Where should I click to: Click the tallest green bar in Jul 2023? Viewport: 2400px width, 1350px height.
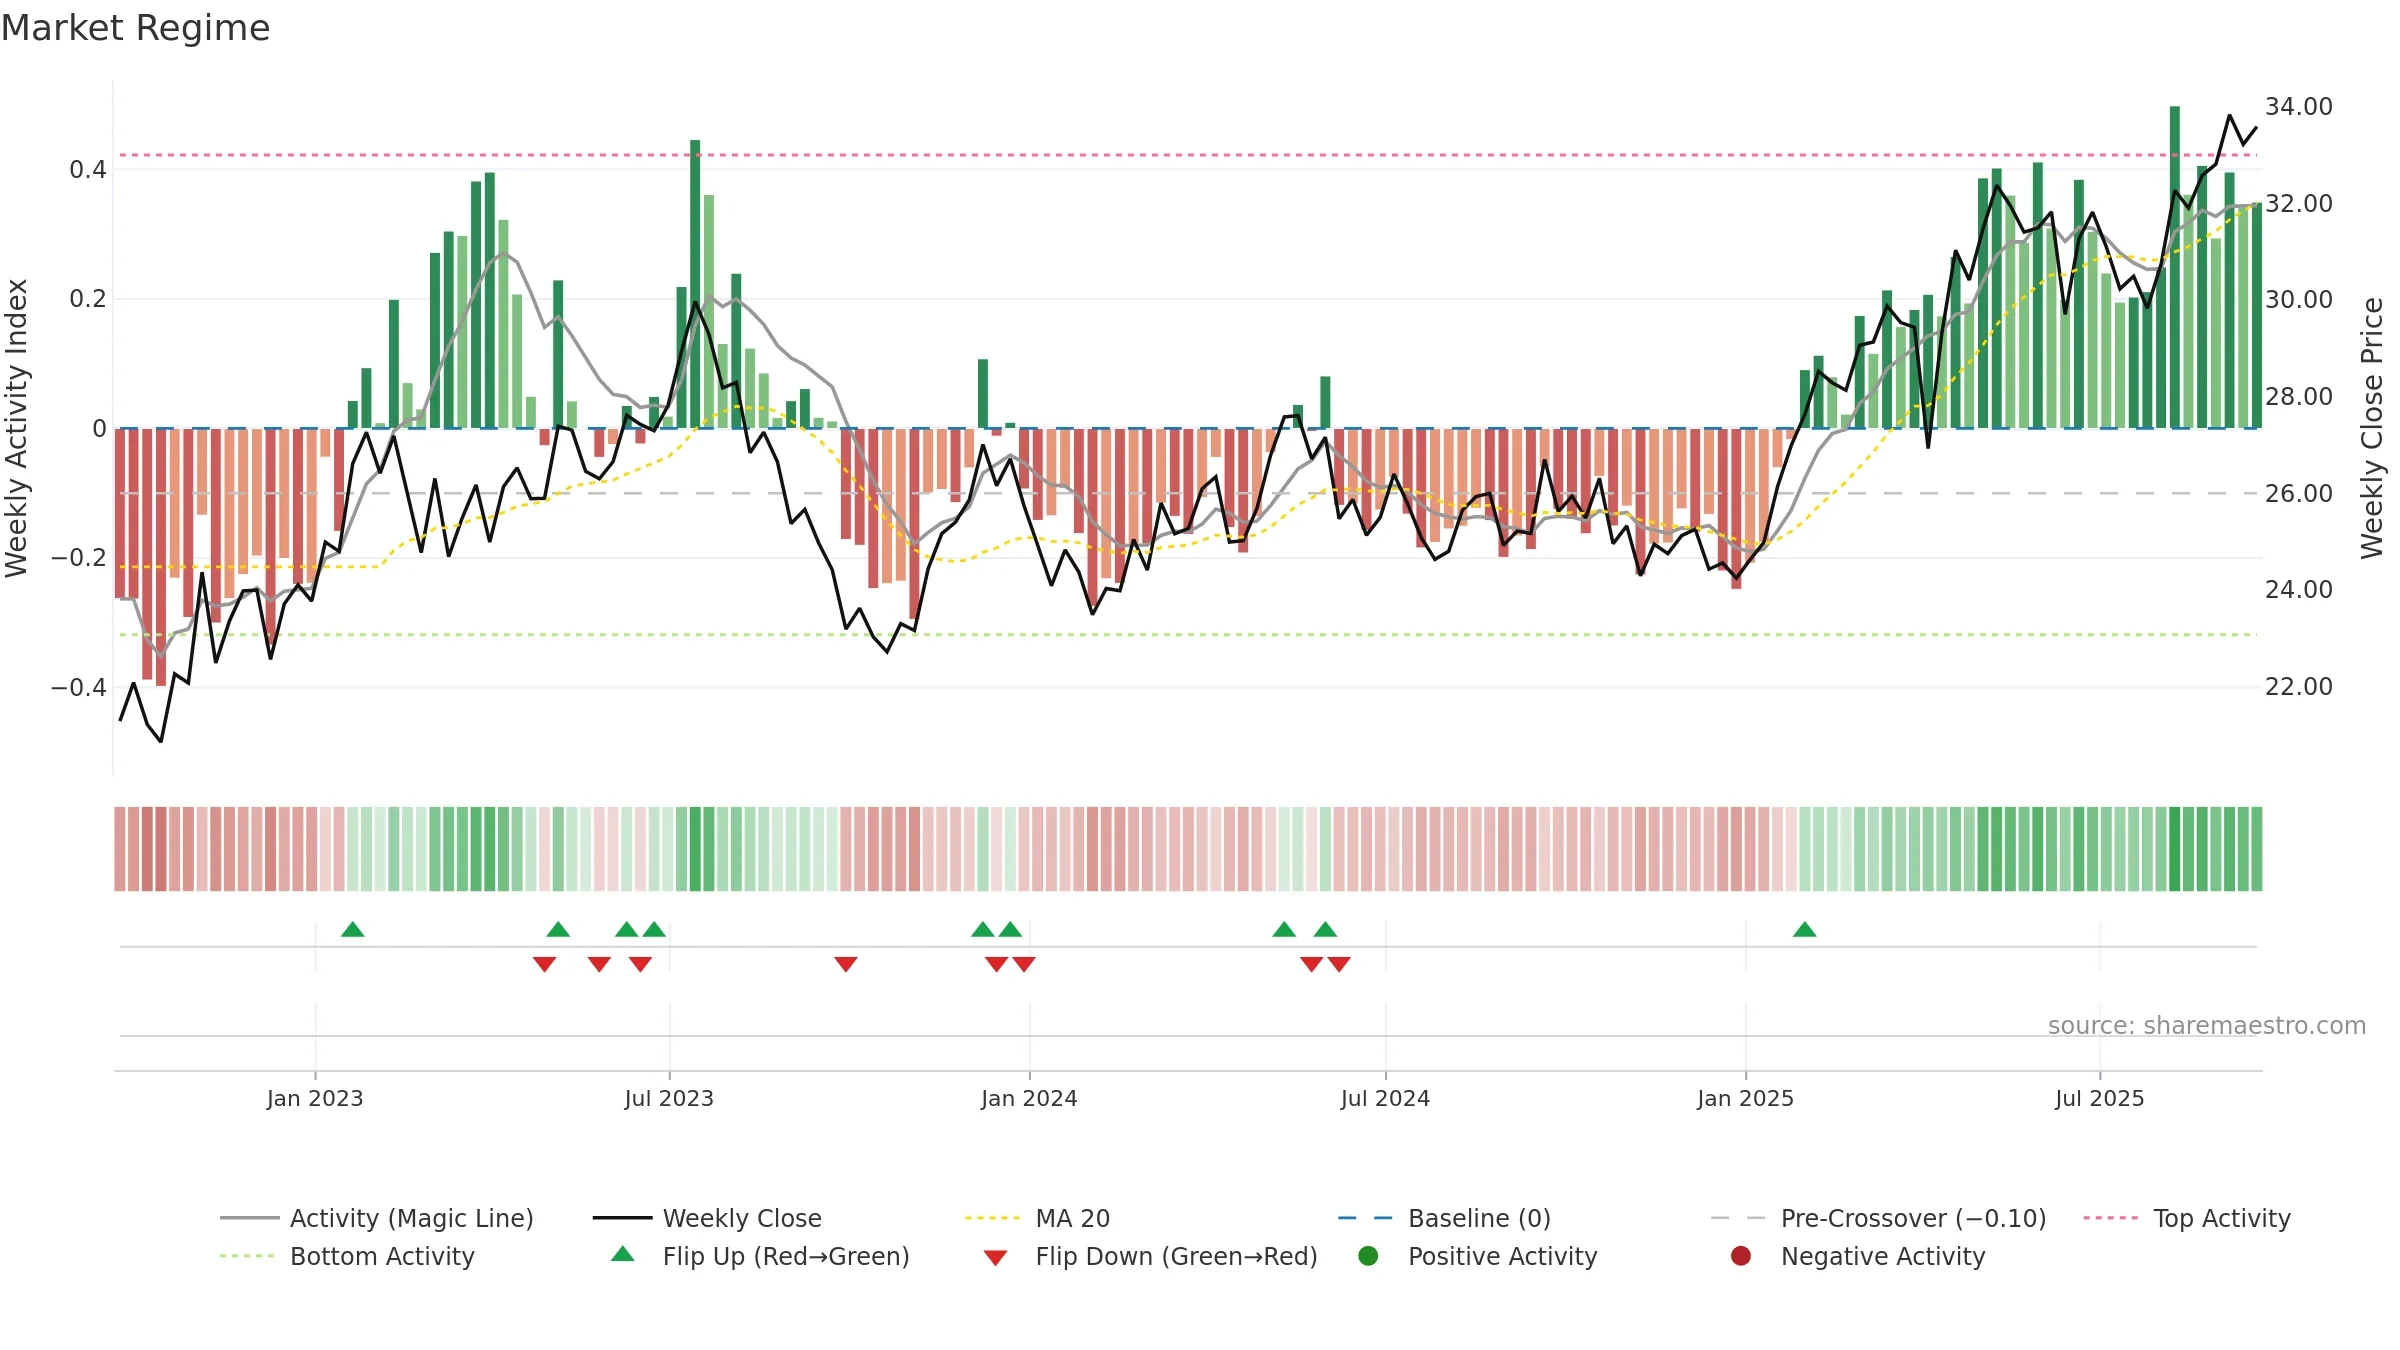coord(695,284)
